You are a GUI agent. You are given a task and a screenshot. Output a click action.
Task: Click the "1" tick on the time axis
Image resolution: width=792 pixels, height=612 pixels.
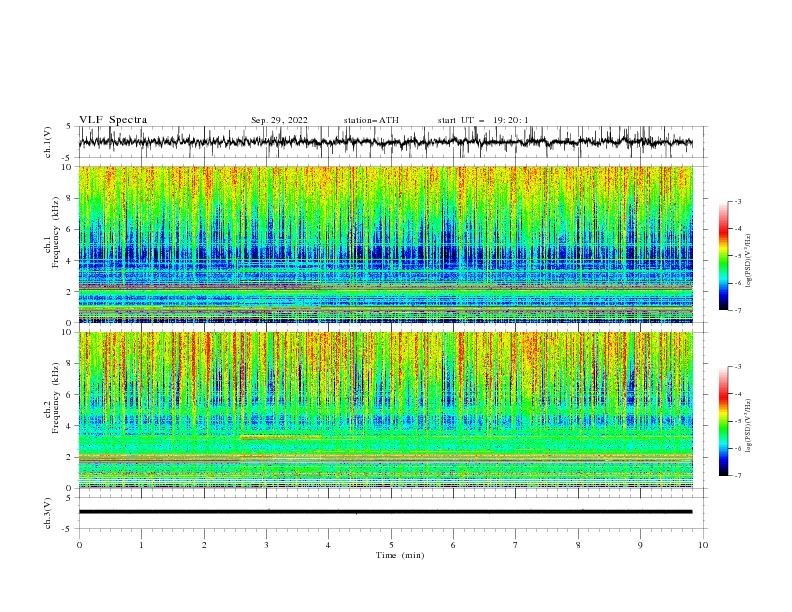click(x=141, y=545)
